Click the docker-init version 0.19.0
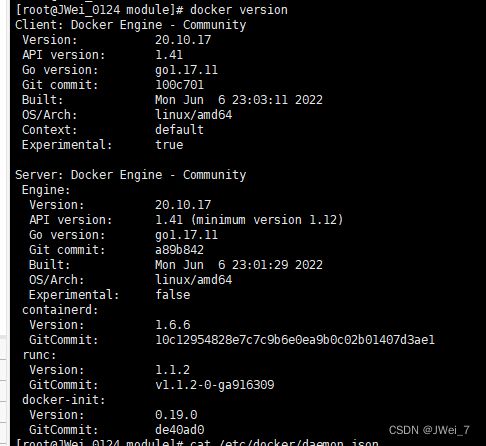The width and height of the screenshot is (486, 446). point(176,415)
